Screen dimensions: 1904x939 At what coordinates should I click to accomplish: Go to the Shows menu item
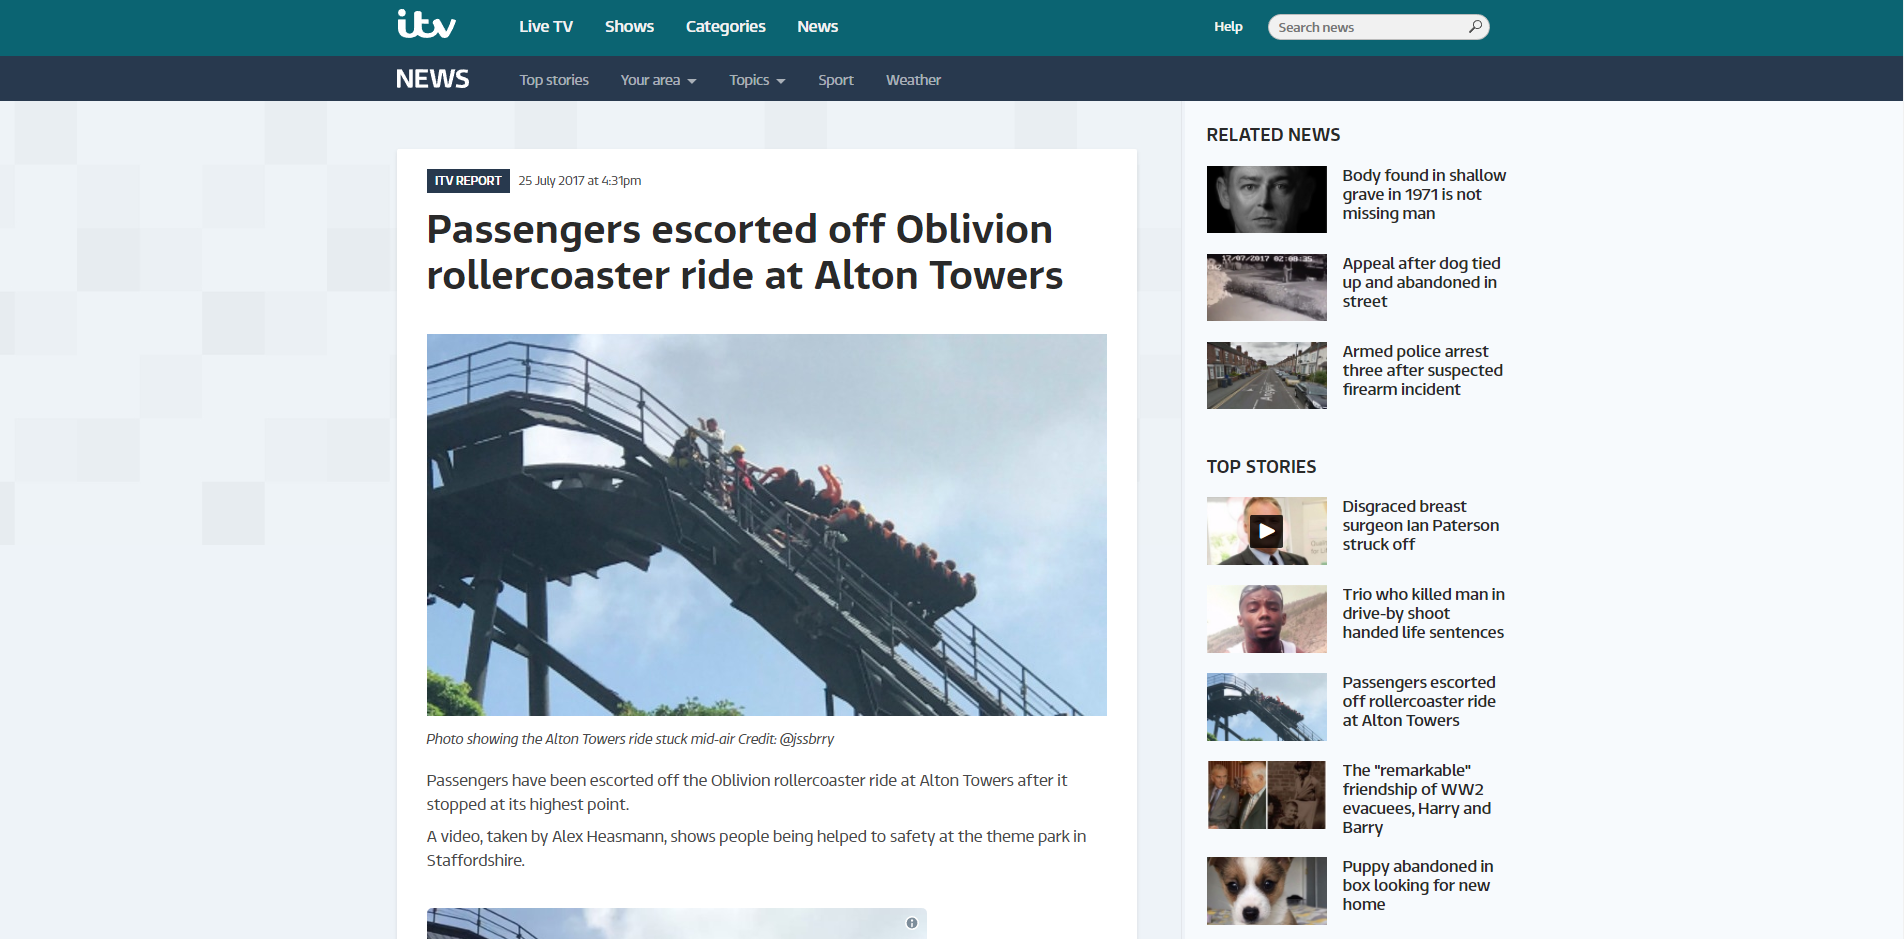[629, 27]
